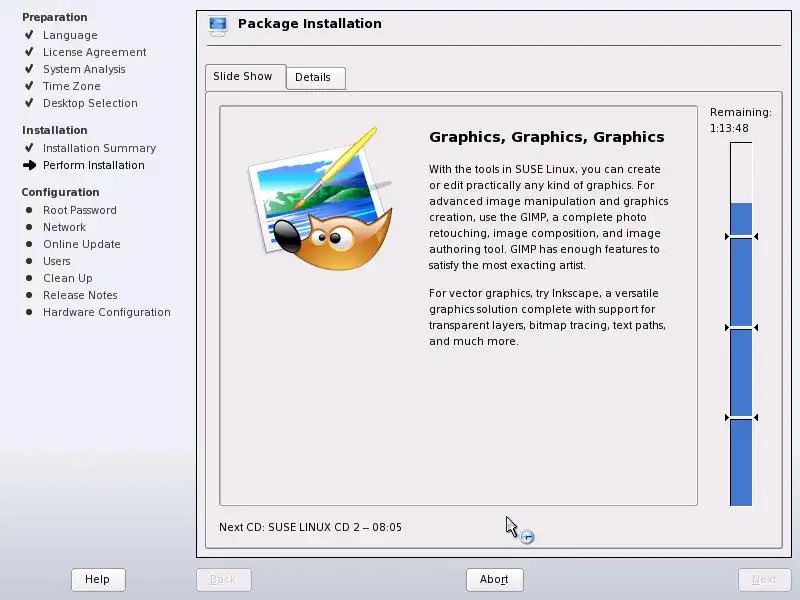Click the checkmark next to Desktop Selection
800x600 pixels.
(x=29, y=103)
